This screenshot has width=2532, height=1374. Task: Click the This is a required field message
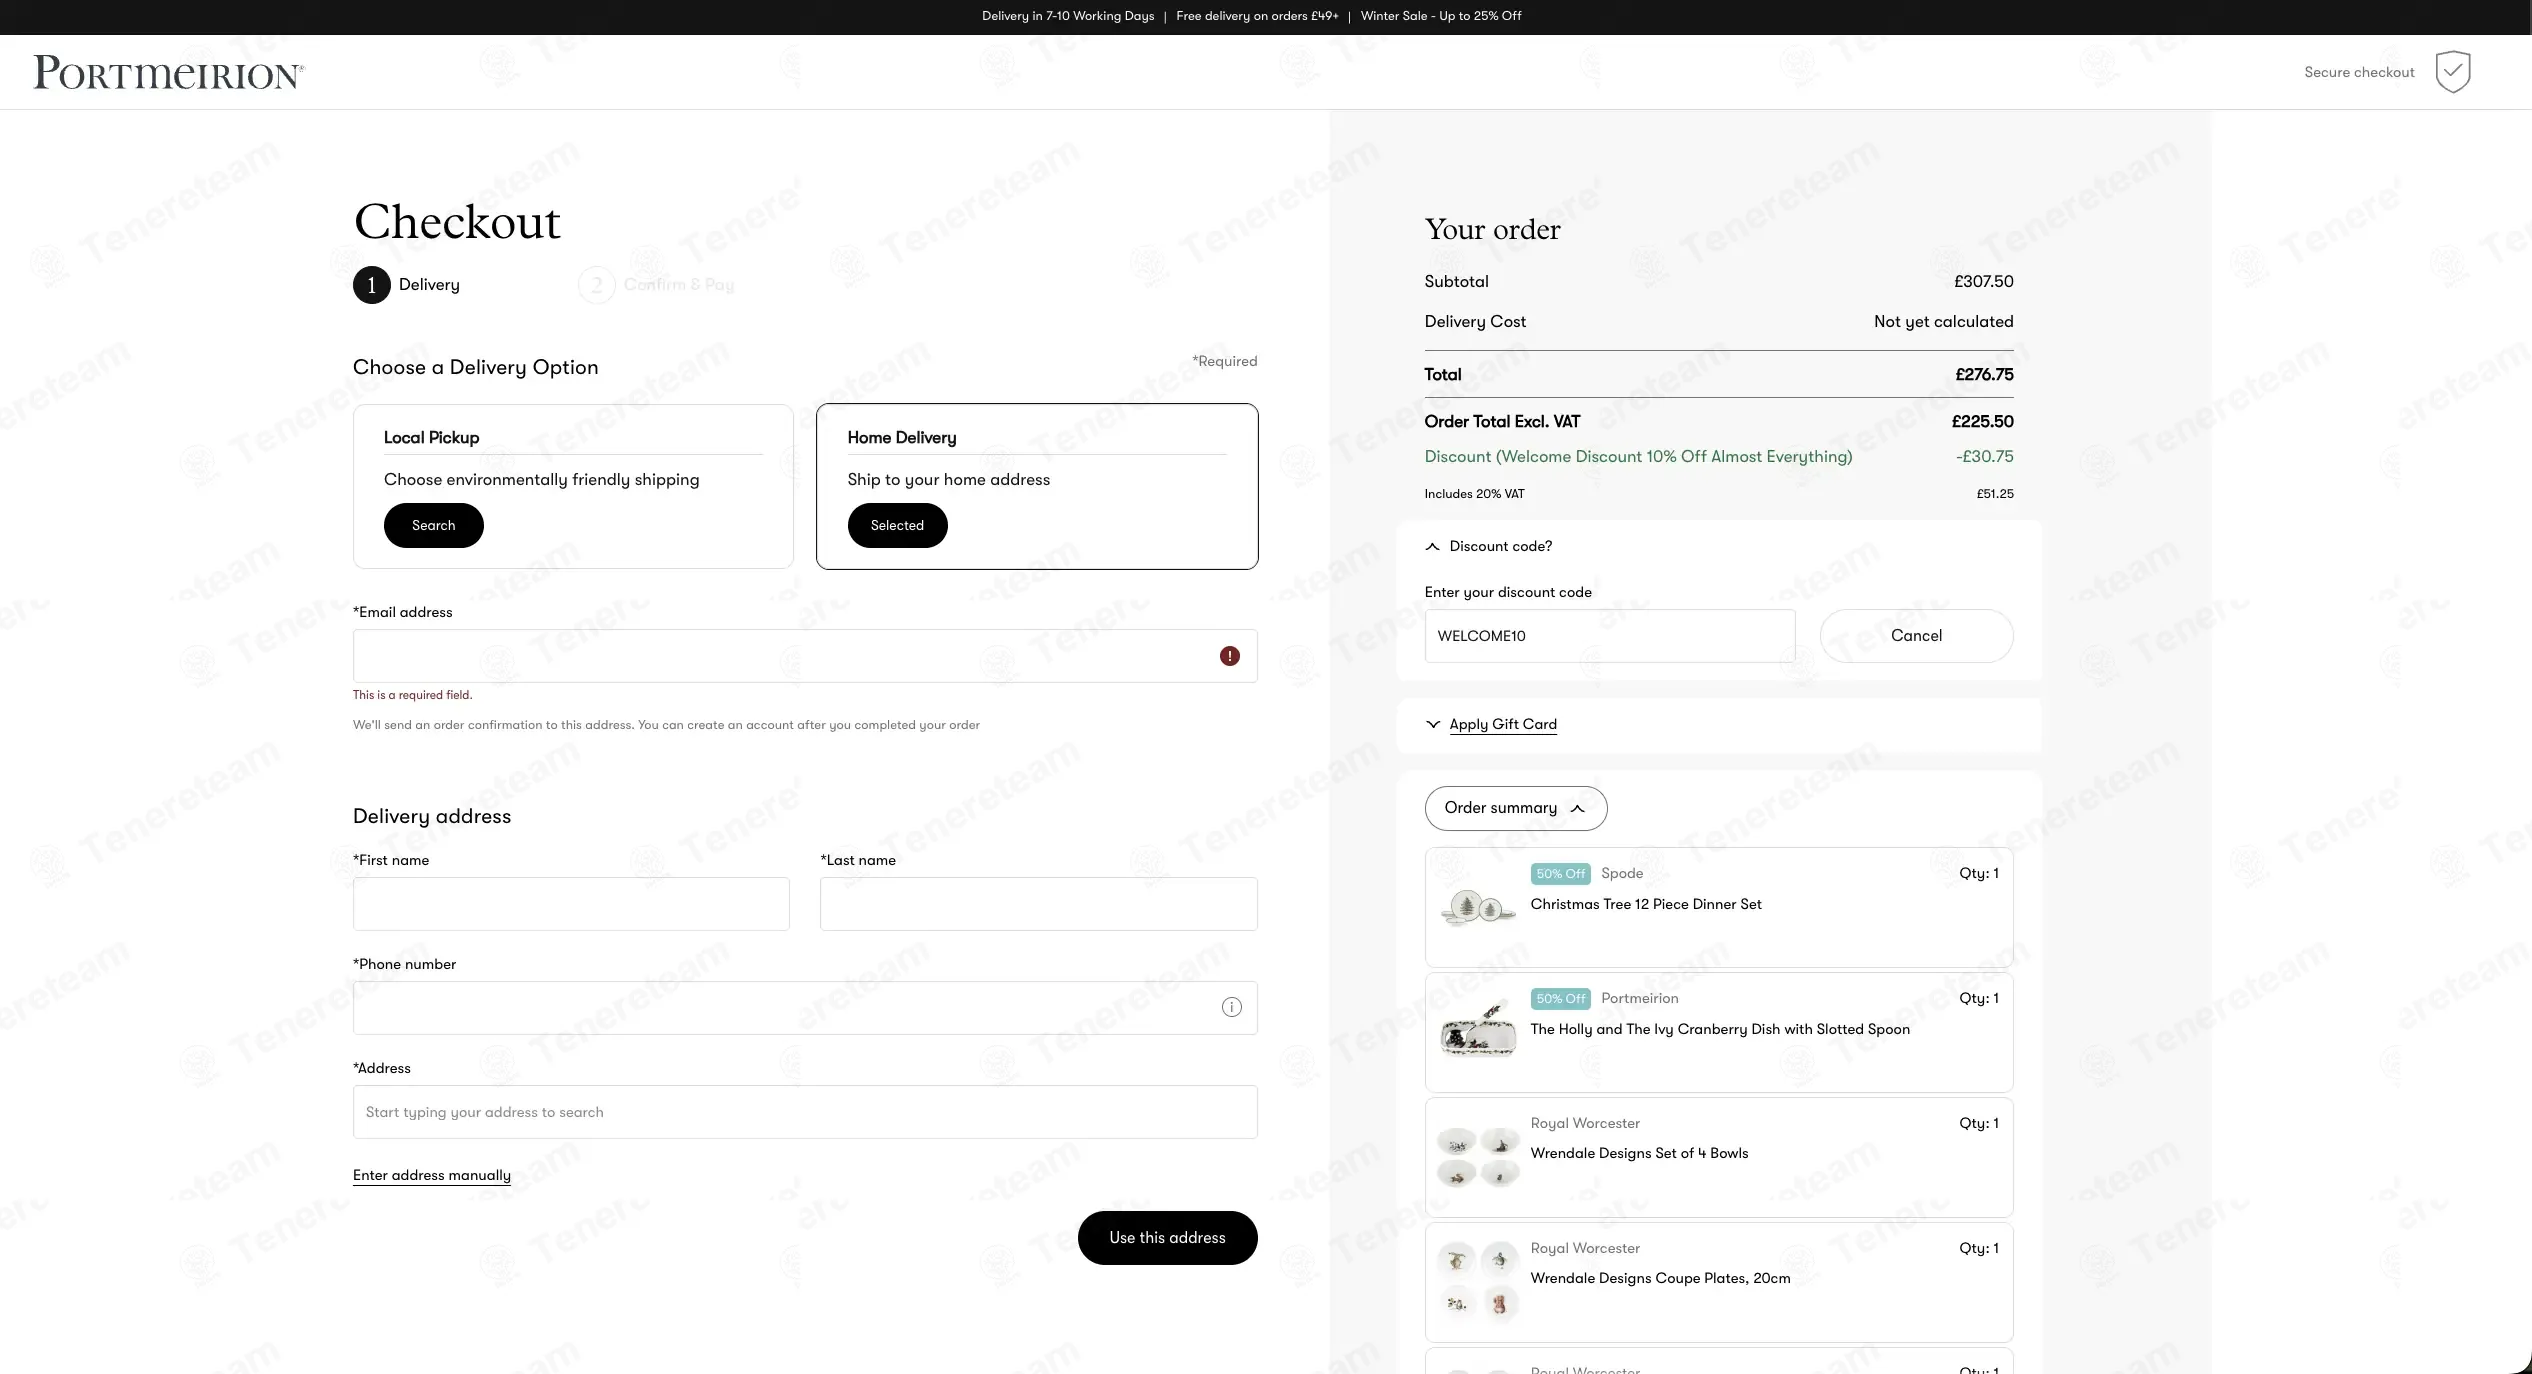[413, 695]
